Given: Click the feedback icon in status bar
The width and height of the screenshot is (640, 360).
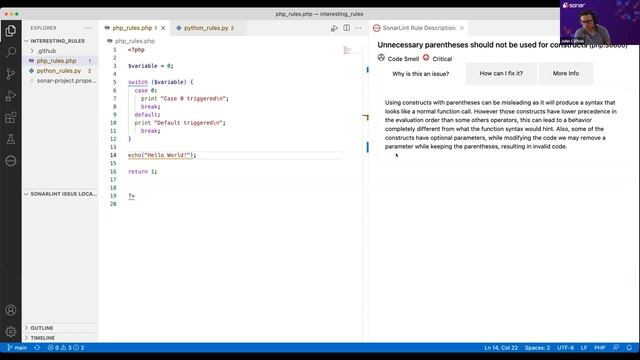Looking at the screenshot, I should (x=616, y=348).
